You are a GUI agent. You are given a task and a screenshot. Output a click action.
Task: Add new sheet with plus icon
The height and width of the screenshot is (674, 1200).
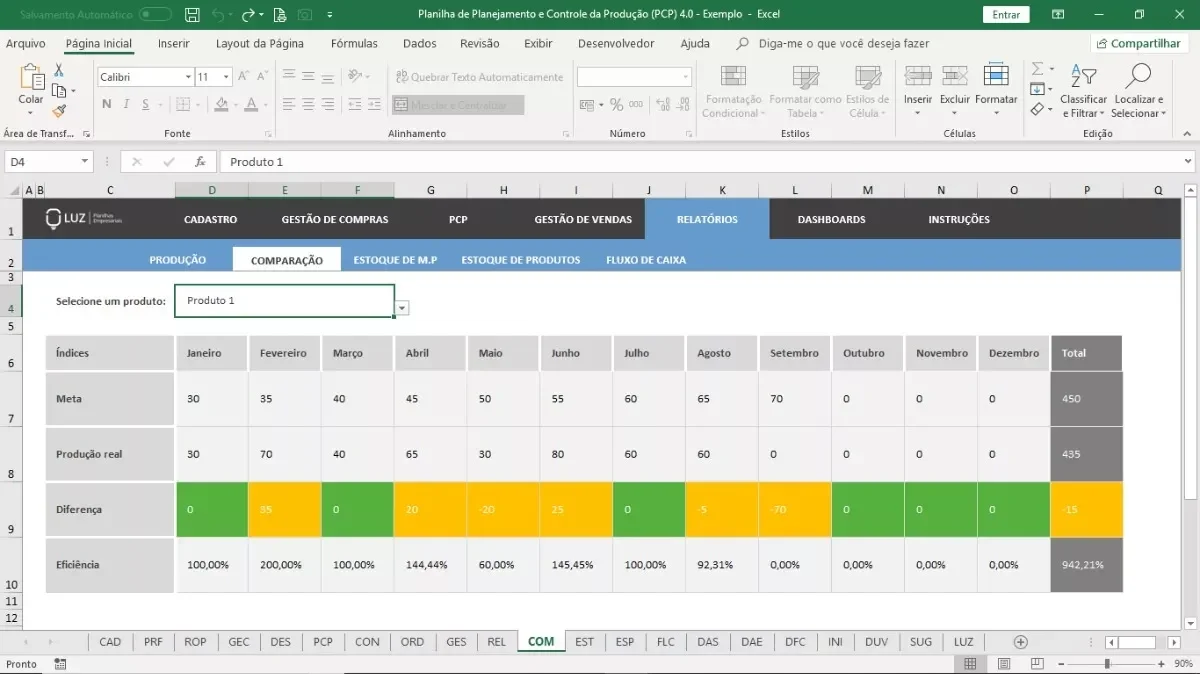pos(1021,642)
